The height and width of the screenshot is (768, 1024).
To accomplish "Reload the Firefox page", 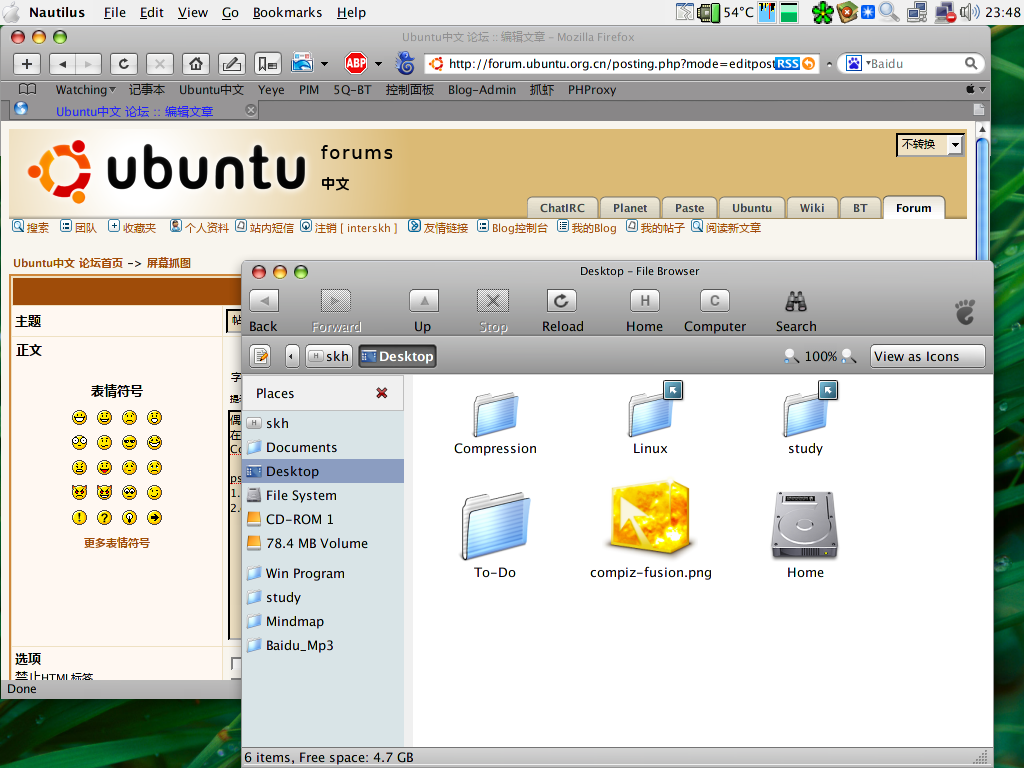I will pyautogui.click(x=123, y=64).
